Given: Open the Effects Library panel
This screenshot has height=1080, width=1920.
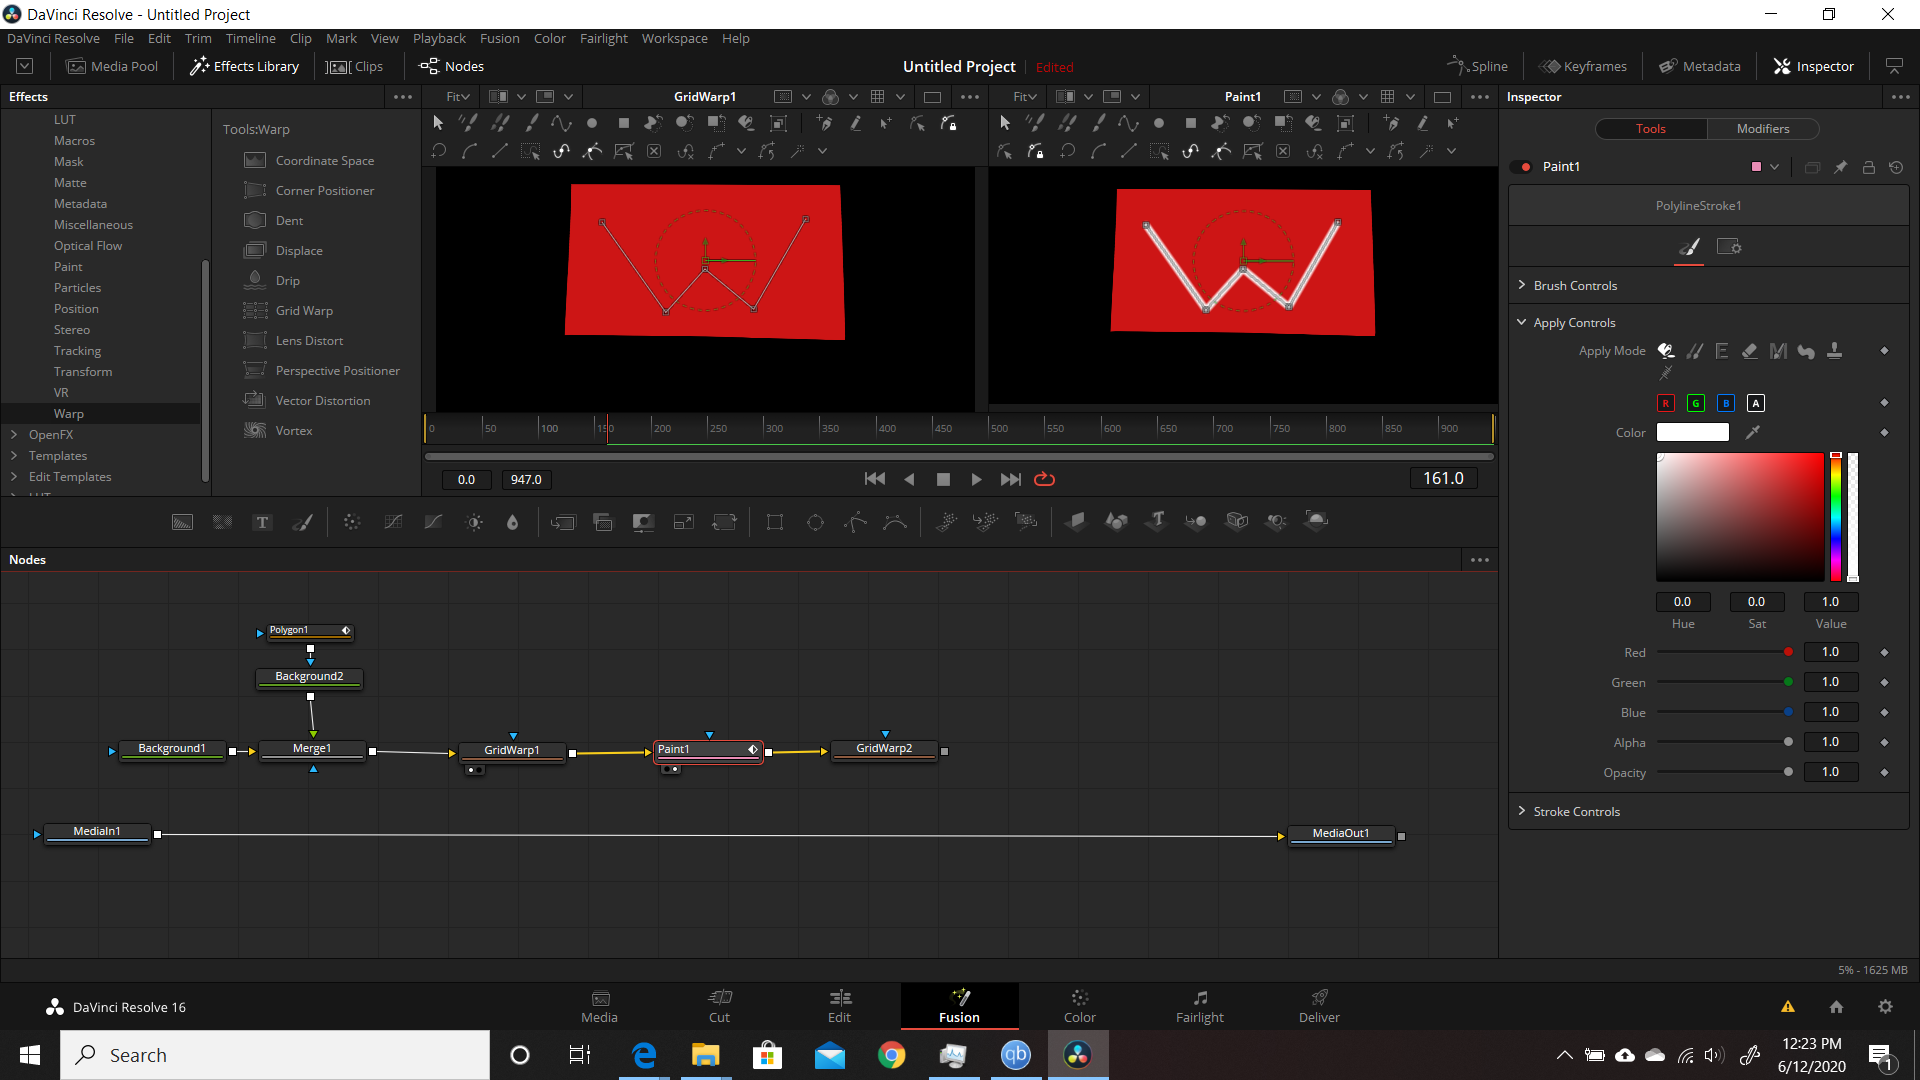Looking at the screenshot, I should (245, 66).
